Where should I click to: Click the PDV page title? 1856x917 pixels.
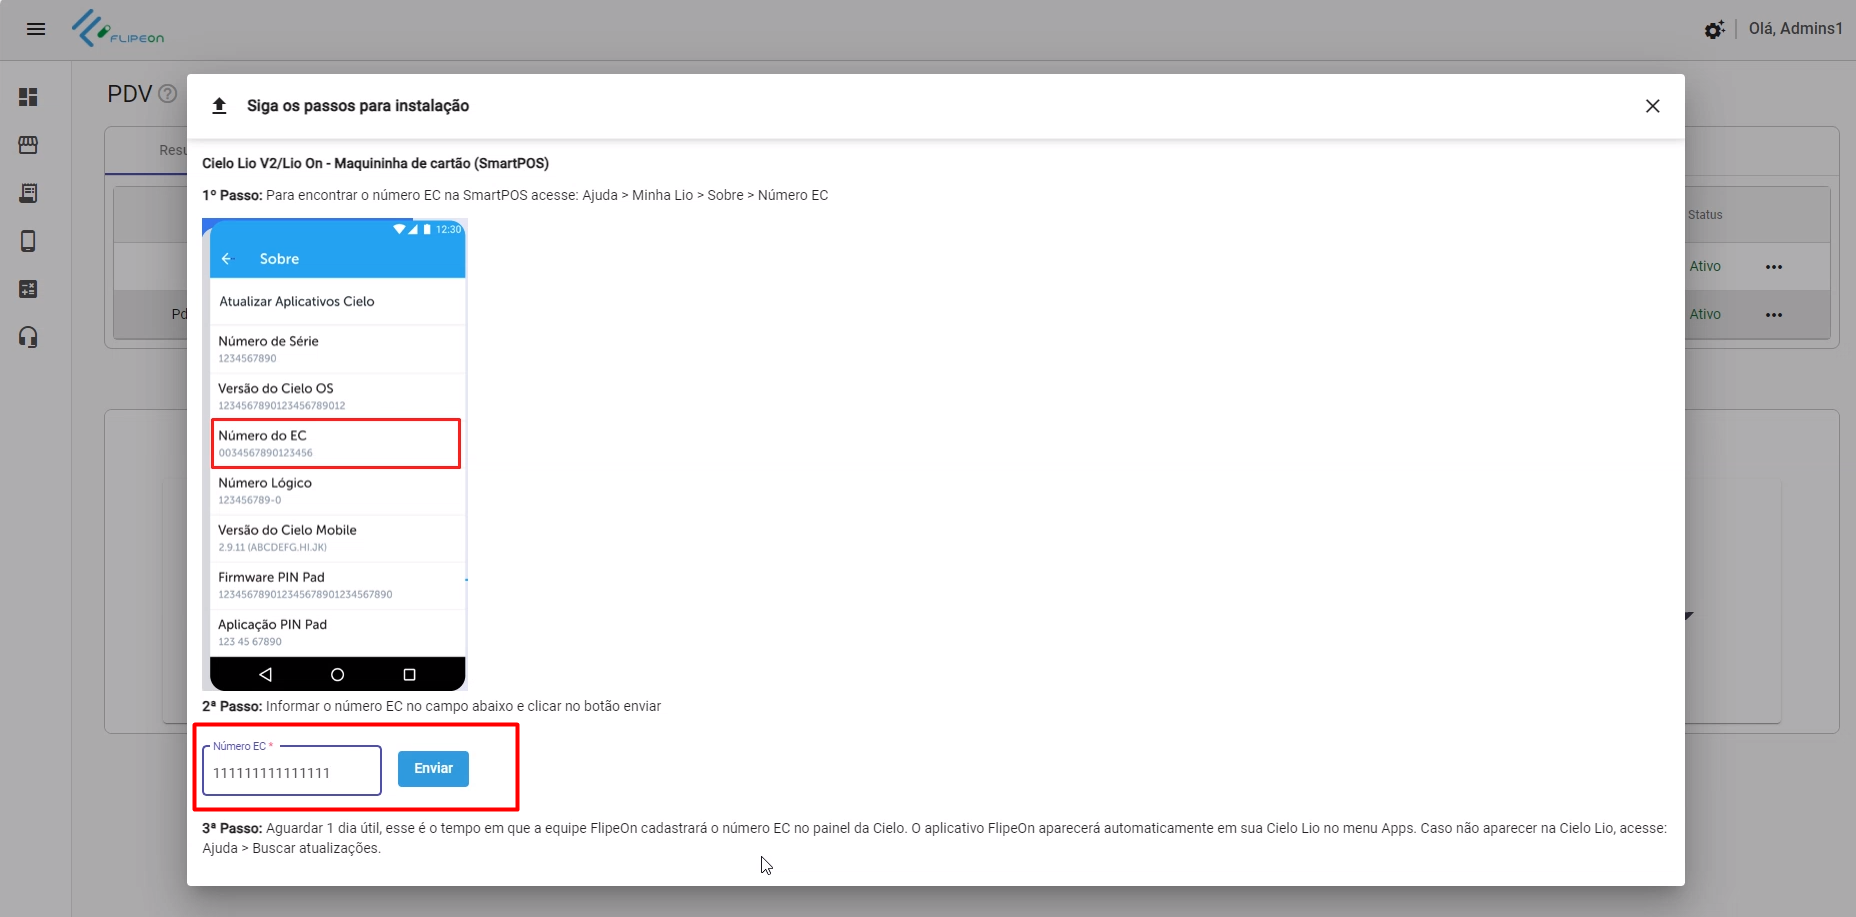click(129, 94)
